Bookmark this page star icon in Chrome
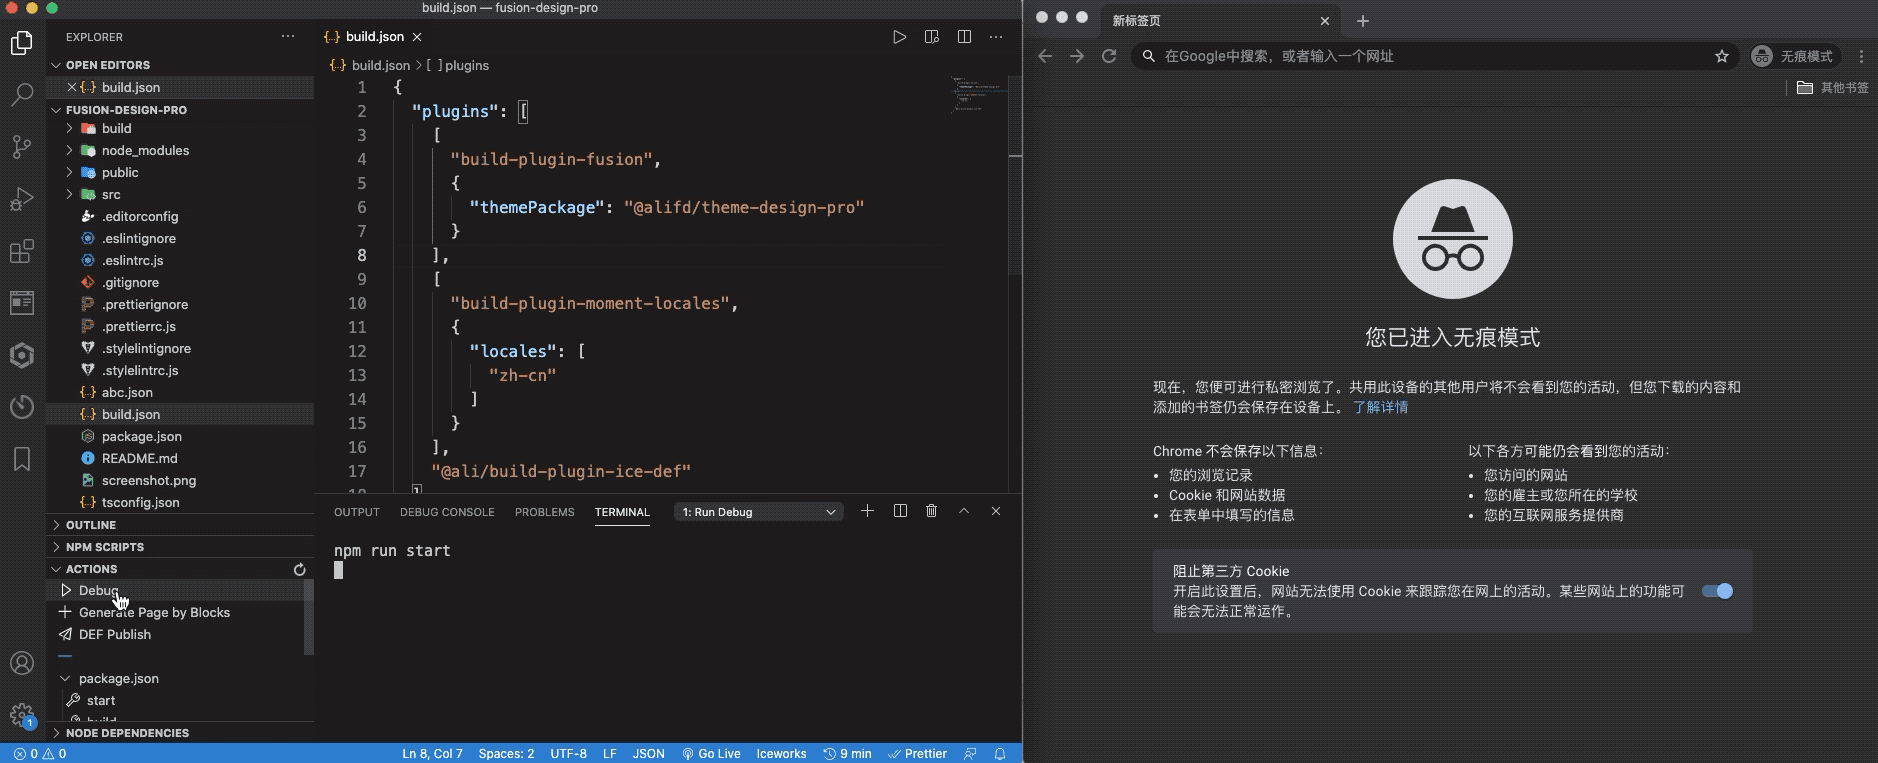 [x=1722, y=56]
